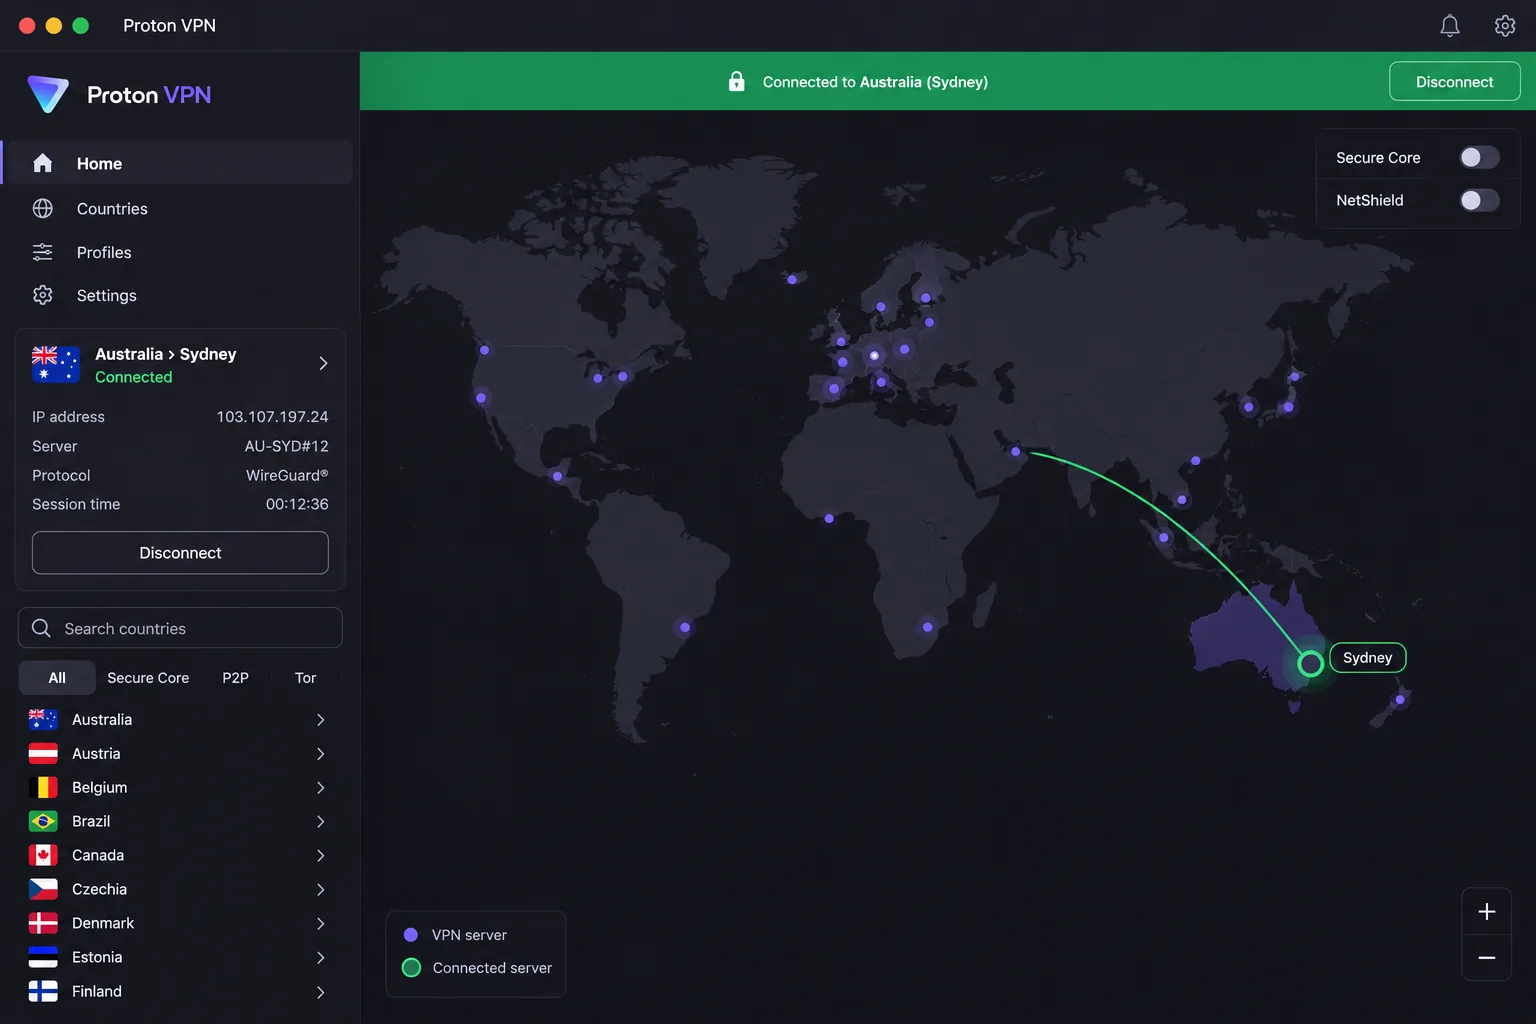Expand the Belgium server list chevron
This screenshot has height=1024, width=1536.
click(x=320, y=788)
